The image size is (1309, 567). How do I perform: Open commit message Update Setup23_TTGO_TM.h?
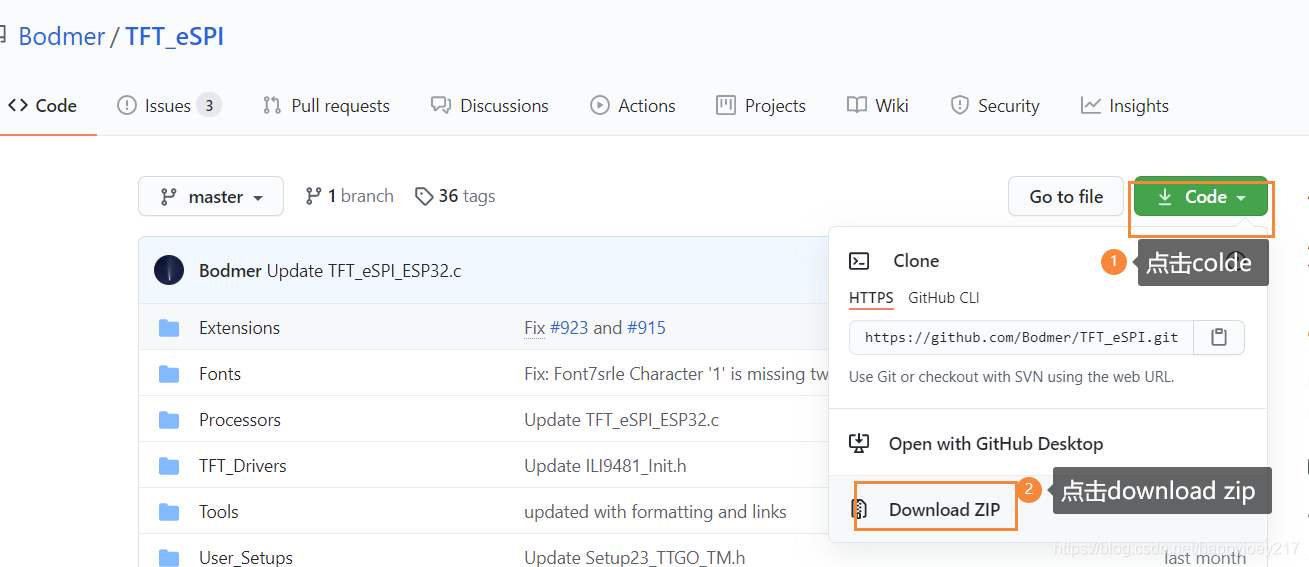635,557
